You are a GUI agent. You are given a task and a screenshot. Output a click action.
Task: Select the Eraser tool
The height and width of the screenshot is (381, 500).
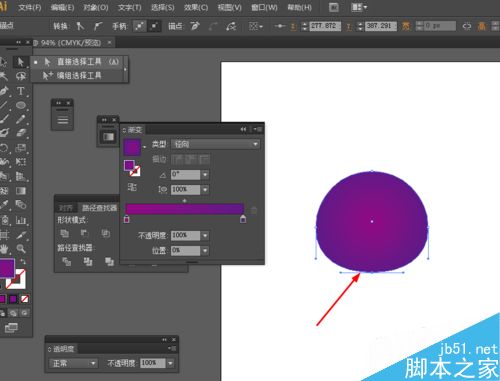(21, 133)
